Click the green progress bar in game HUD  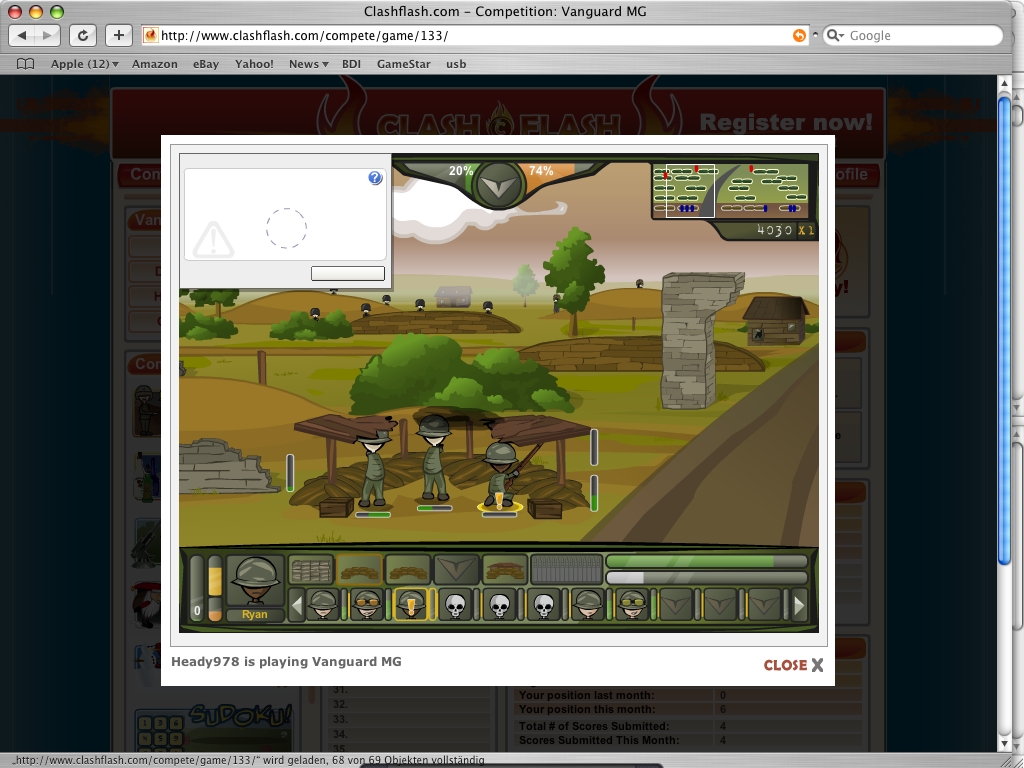[x=707, y=562]
